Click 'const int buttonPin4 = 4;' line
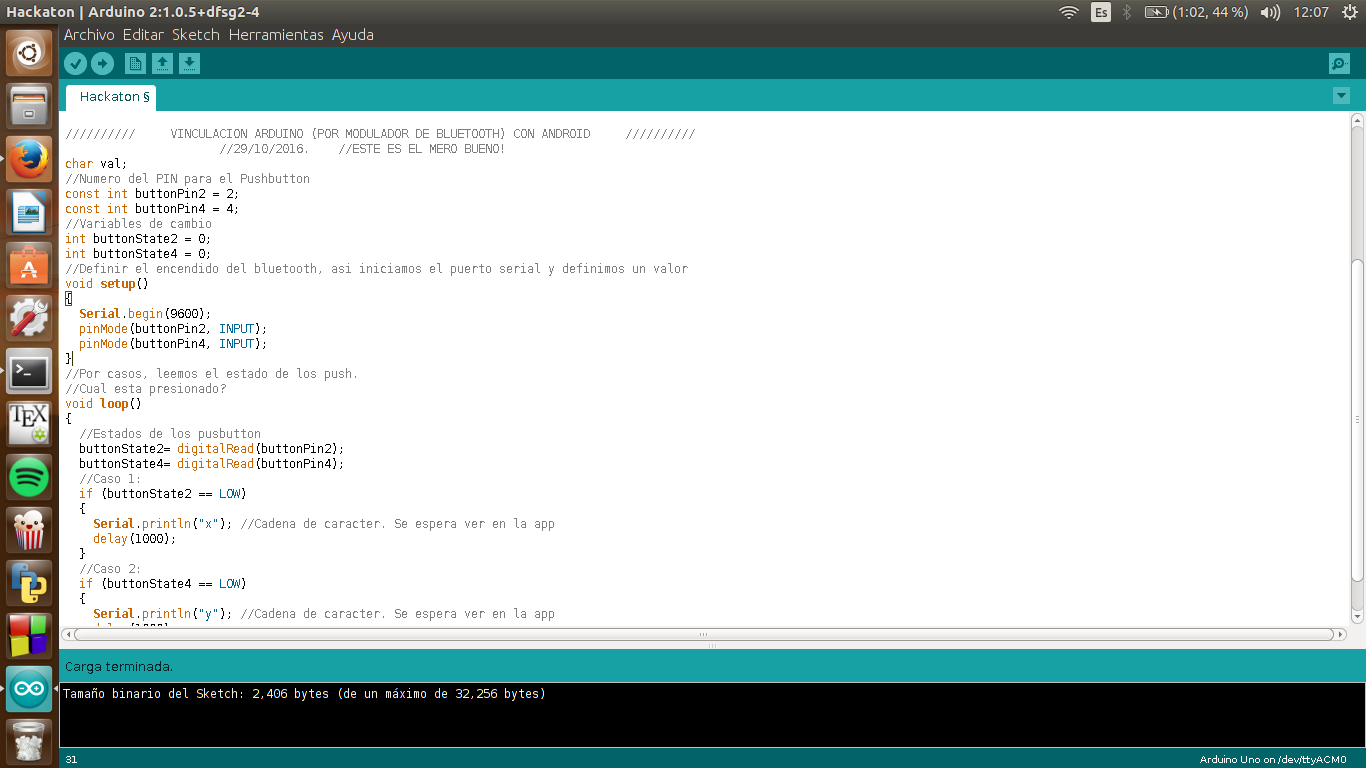The width and height of the screenshot is (1366, 768). point(152,209)
